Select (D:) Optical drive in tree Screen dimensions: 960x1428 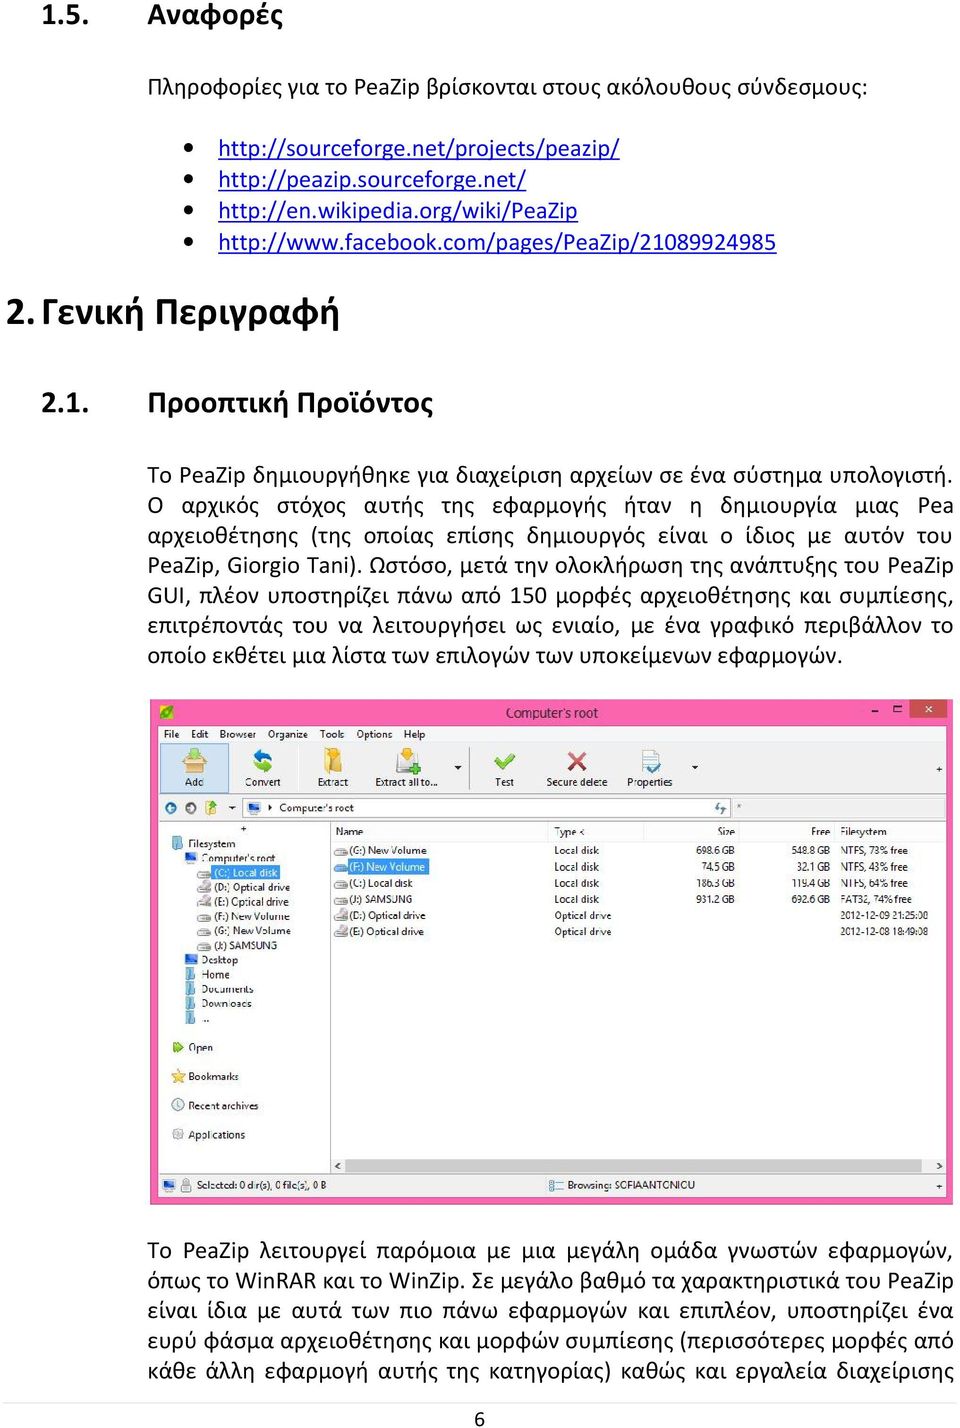click(252, 887)
